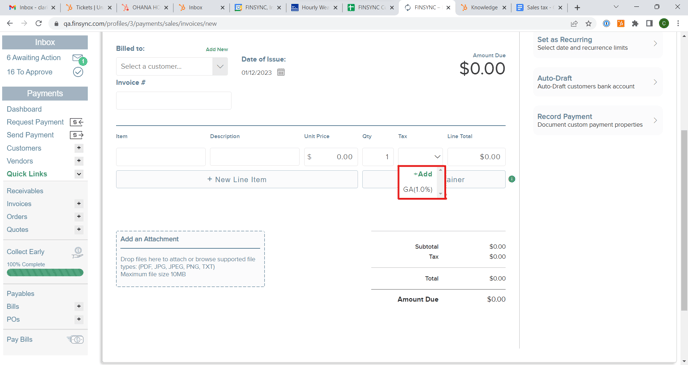Viewport: 688px width, 365px height.
Task: Bookmark this page with the star icon
Action: click(x=588, y=23)
